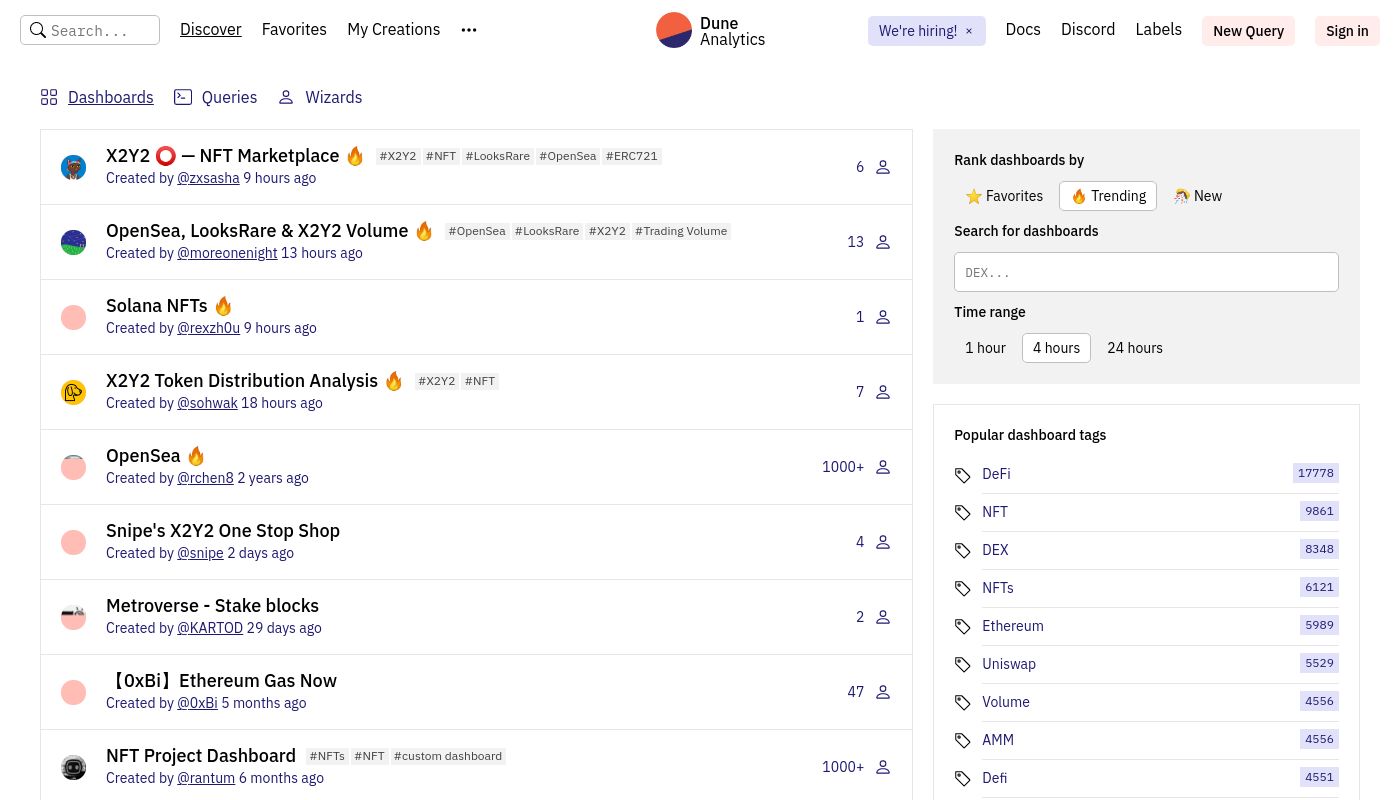1400x800 pixels.
Task: Rank dashboards by New
Action: (x=1198, y=196)
